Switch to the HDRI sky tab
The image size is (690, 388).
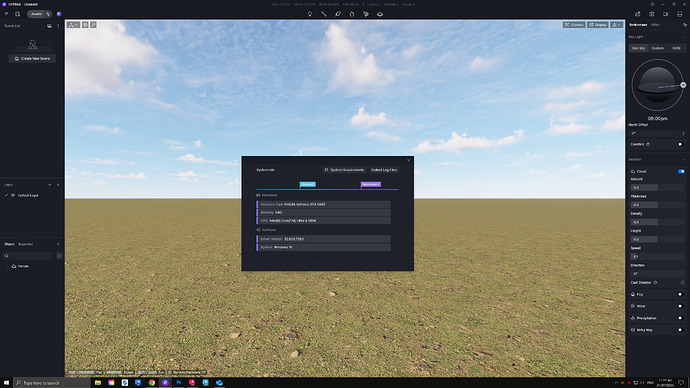676,48
